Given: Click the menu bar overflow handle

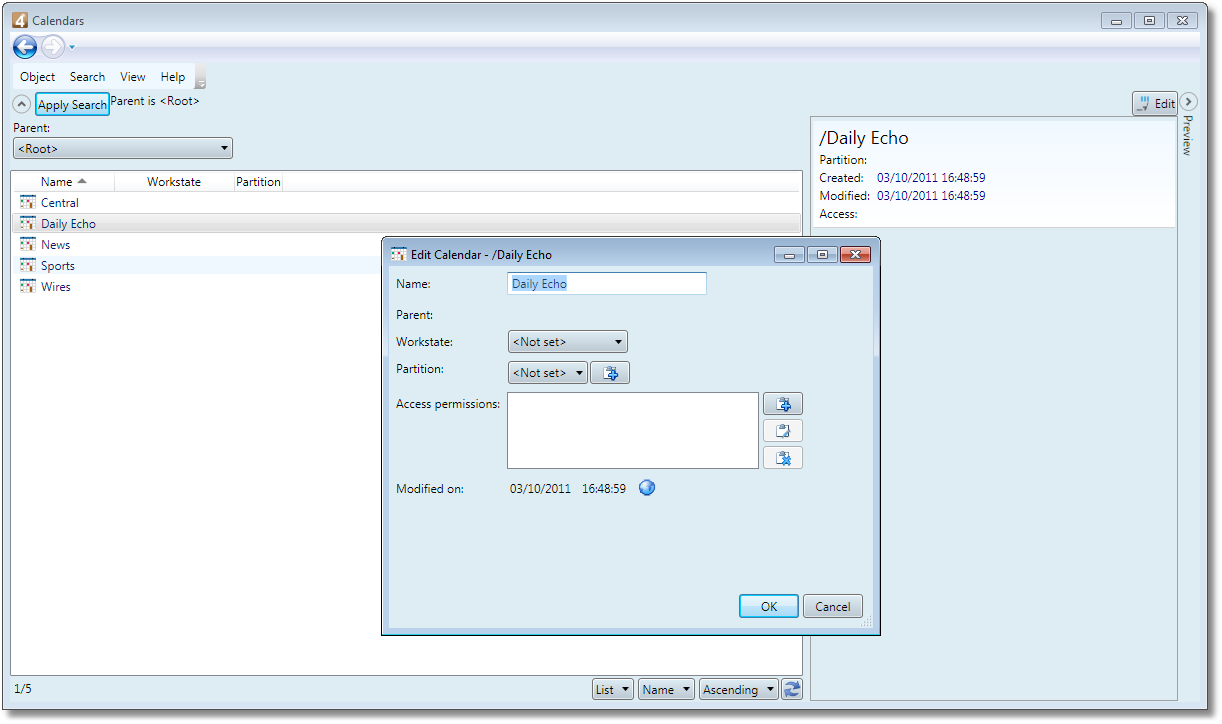Looking at the screenshot, I should [201, 78].
